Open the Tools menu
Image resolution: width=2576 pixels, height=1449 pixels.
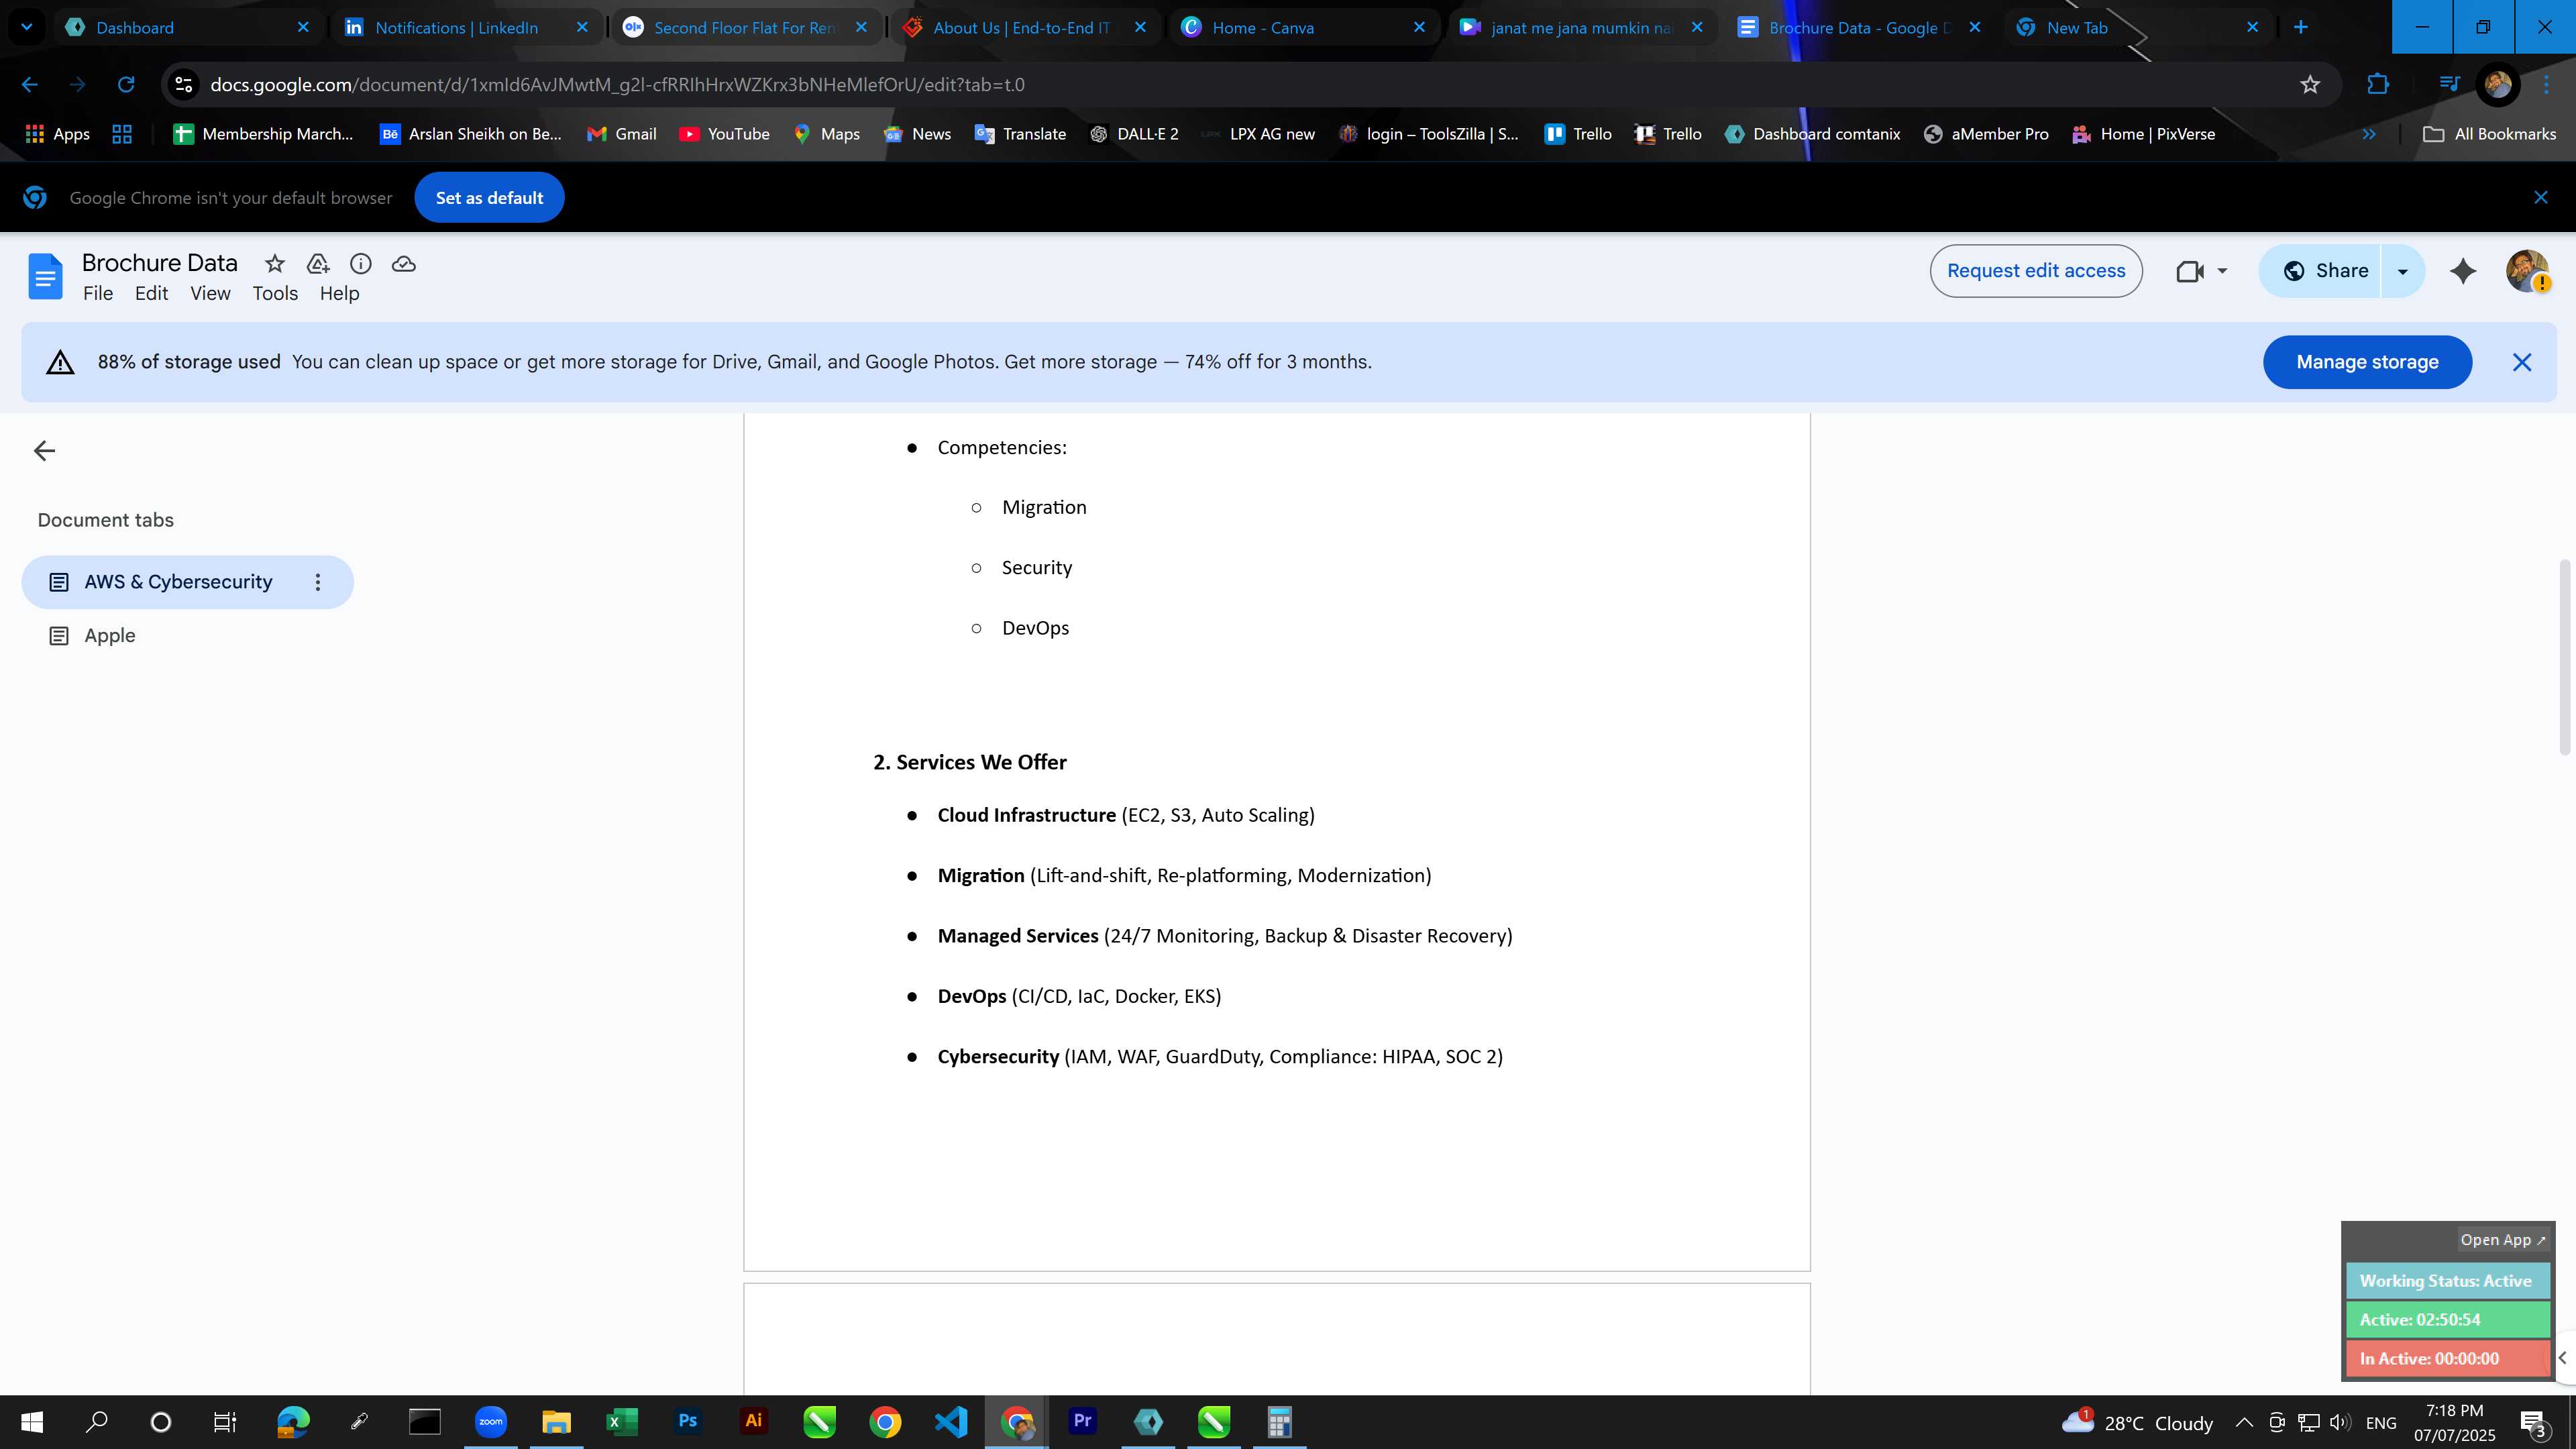pyautogui.click(x=275, y=293)
